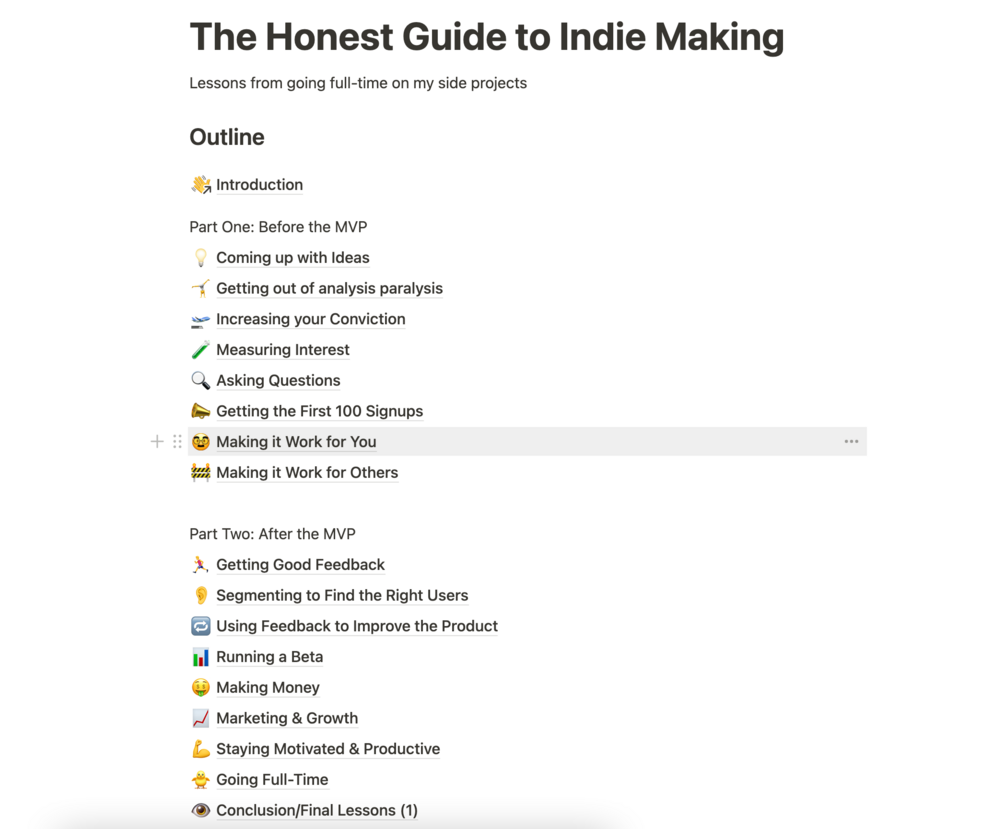Open Segmenting to Find the Right Users

342,596
